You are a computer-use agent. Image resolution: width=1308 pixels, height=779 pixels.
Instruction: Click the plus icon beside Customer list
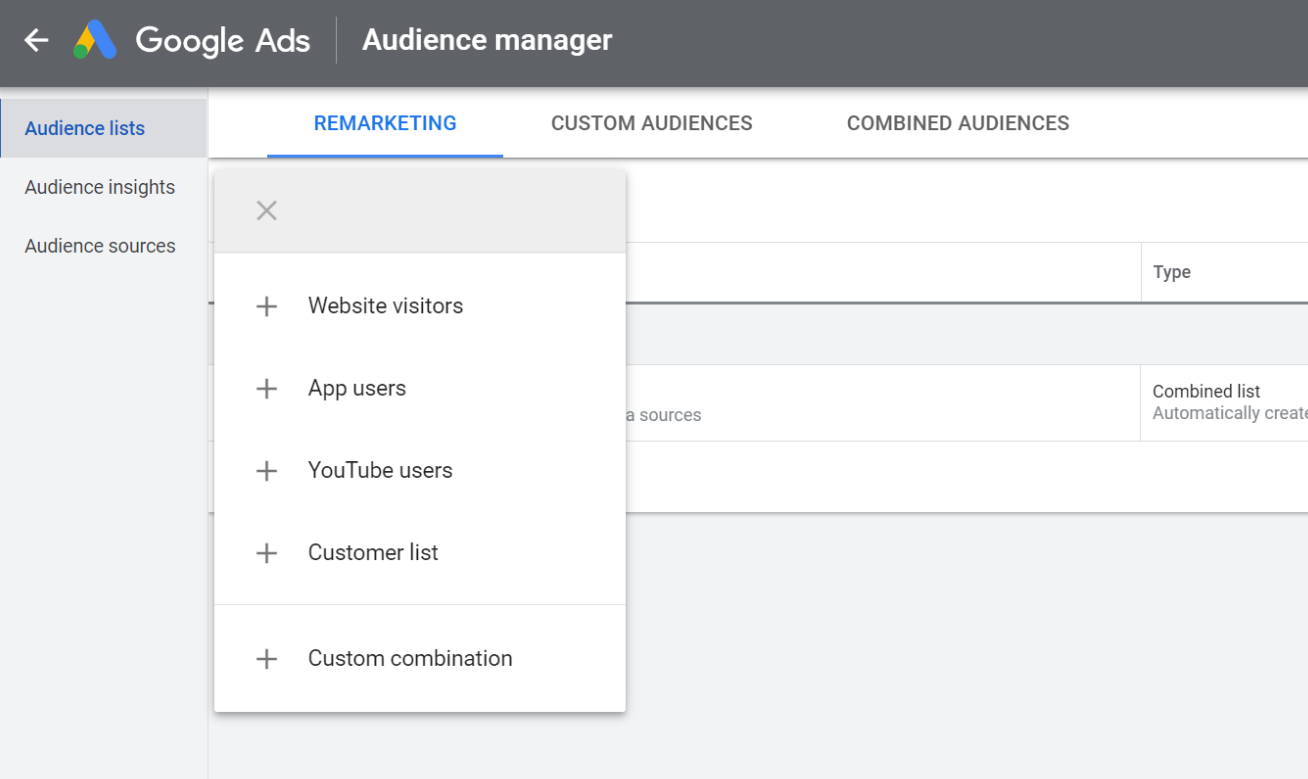pos(266,552)
